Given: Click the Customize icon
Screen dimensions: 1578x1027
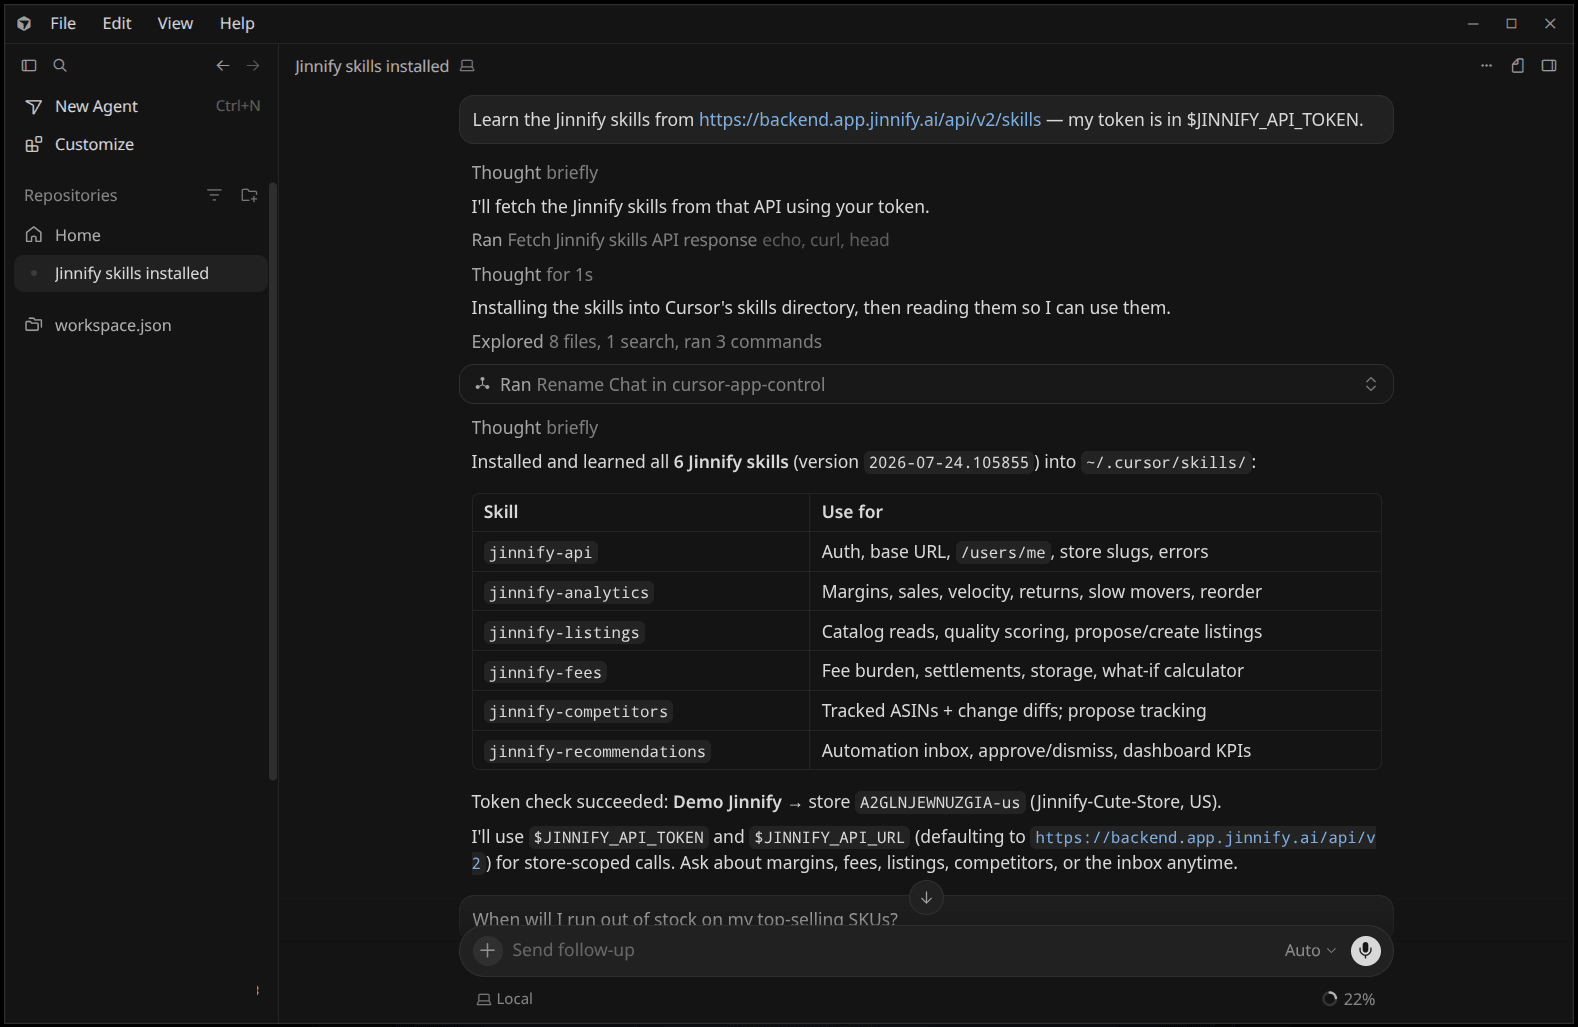Looking at the screenshot, I should click(34, 144).
